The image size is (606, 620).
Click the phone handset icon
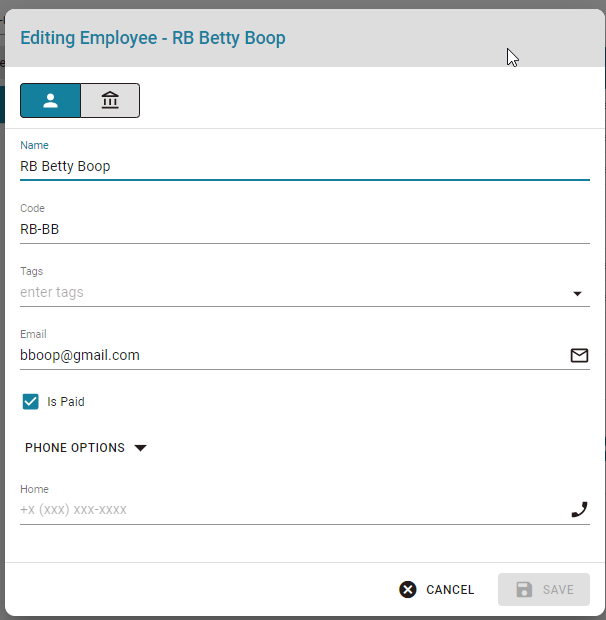pyautogui.click(x=579, y=510)
